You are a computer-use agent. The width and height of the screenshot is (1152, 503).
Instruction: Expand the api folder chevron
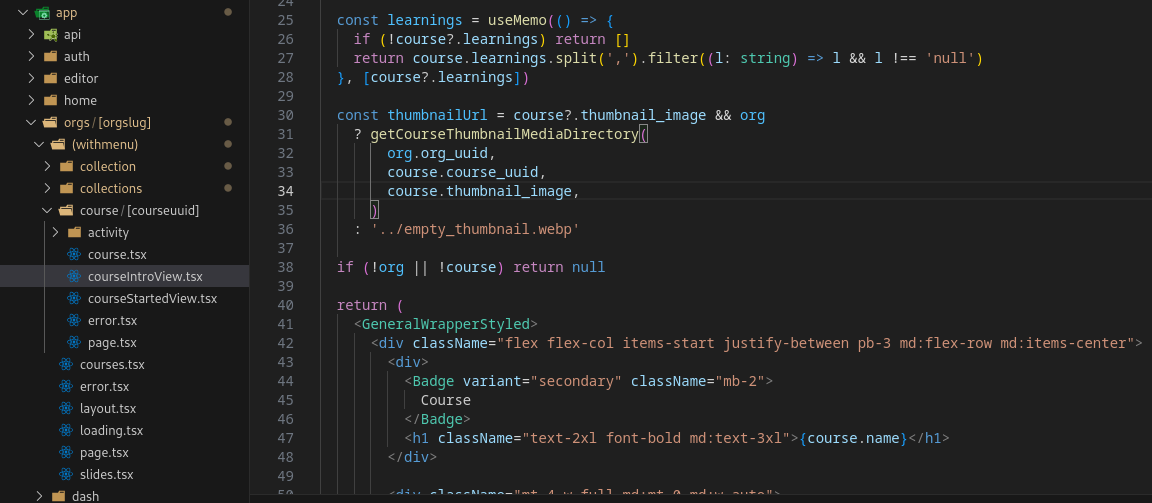click(31, 35)
